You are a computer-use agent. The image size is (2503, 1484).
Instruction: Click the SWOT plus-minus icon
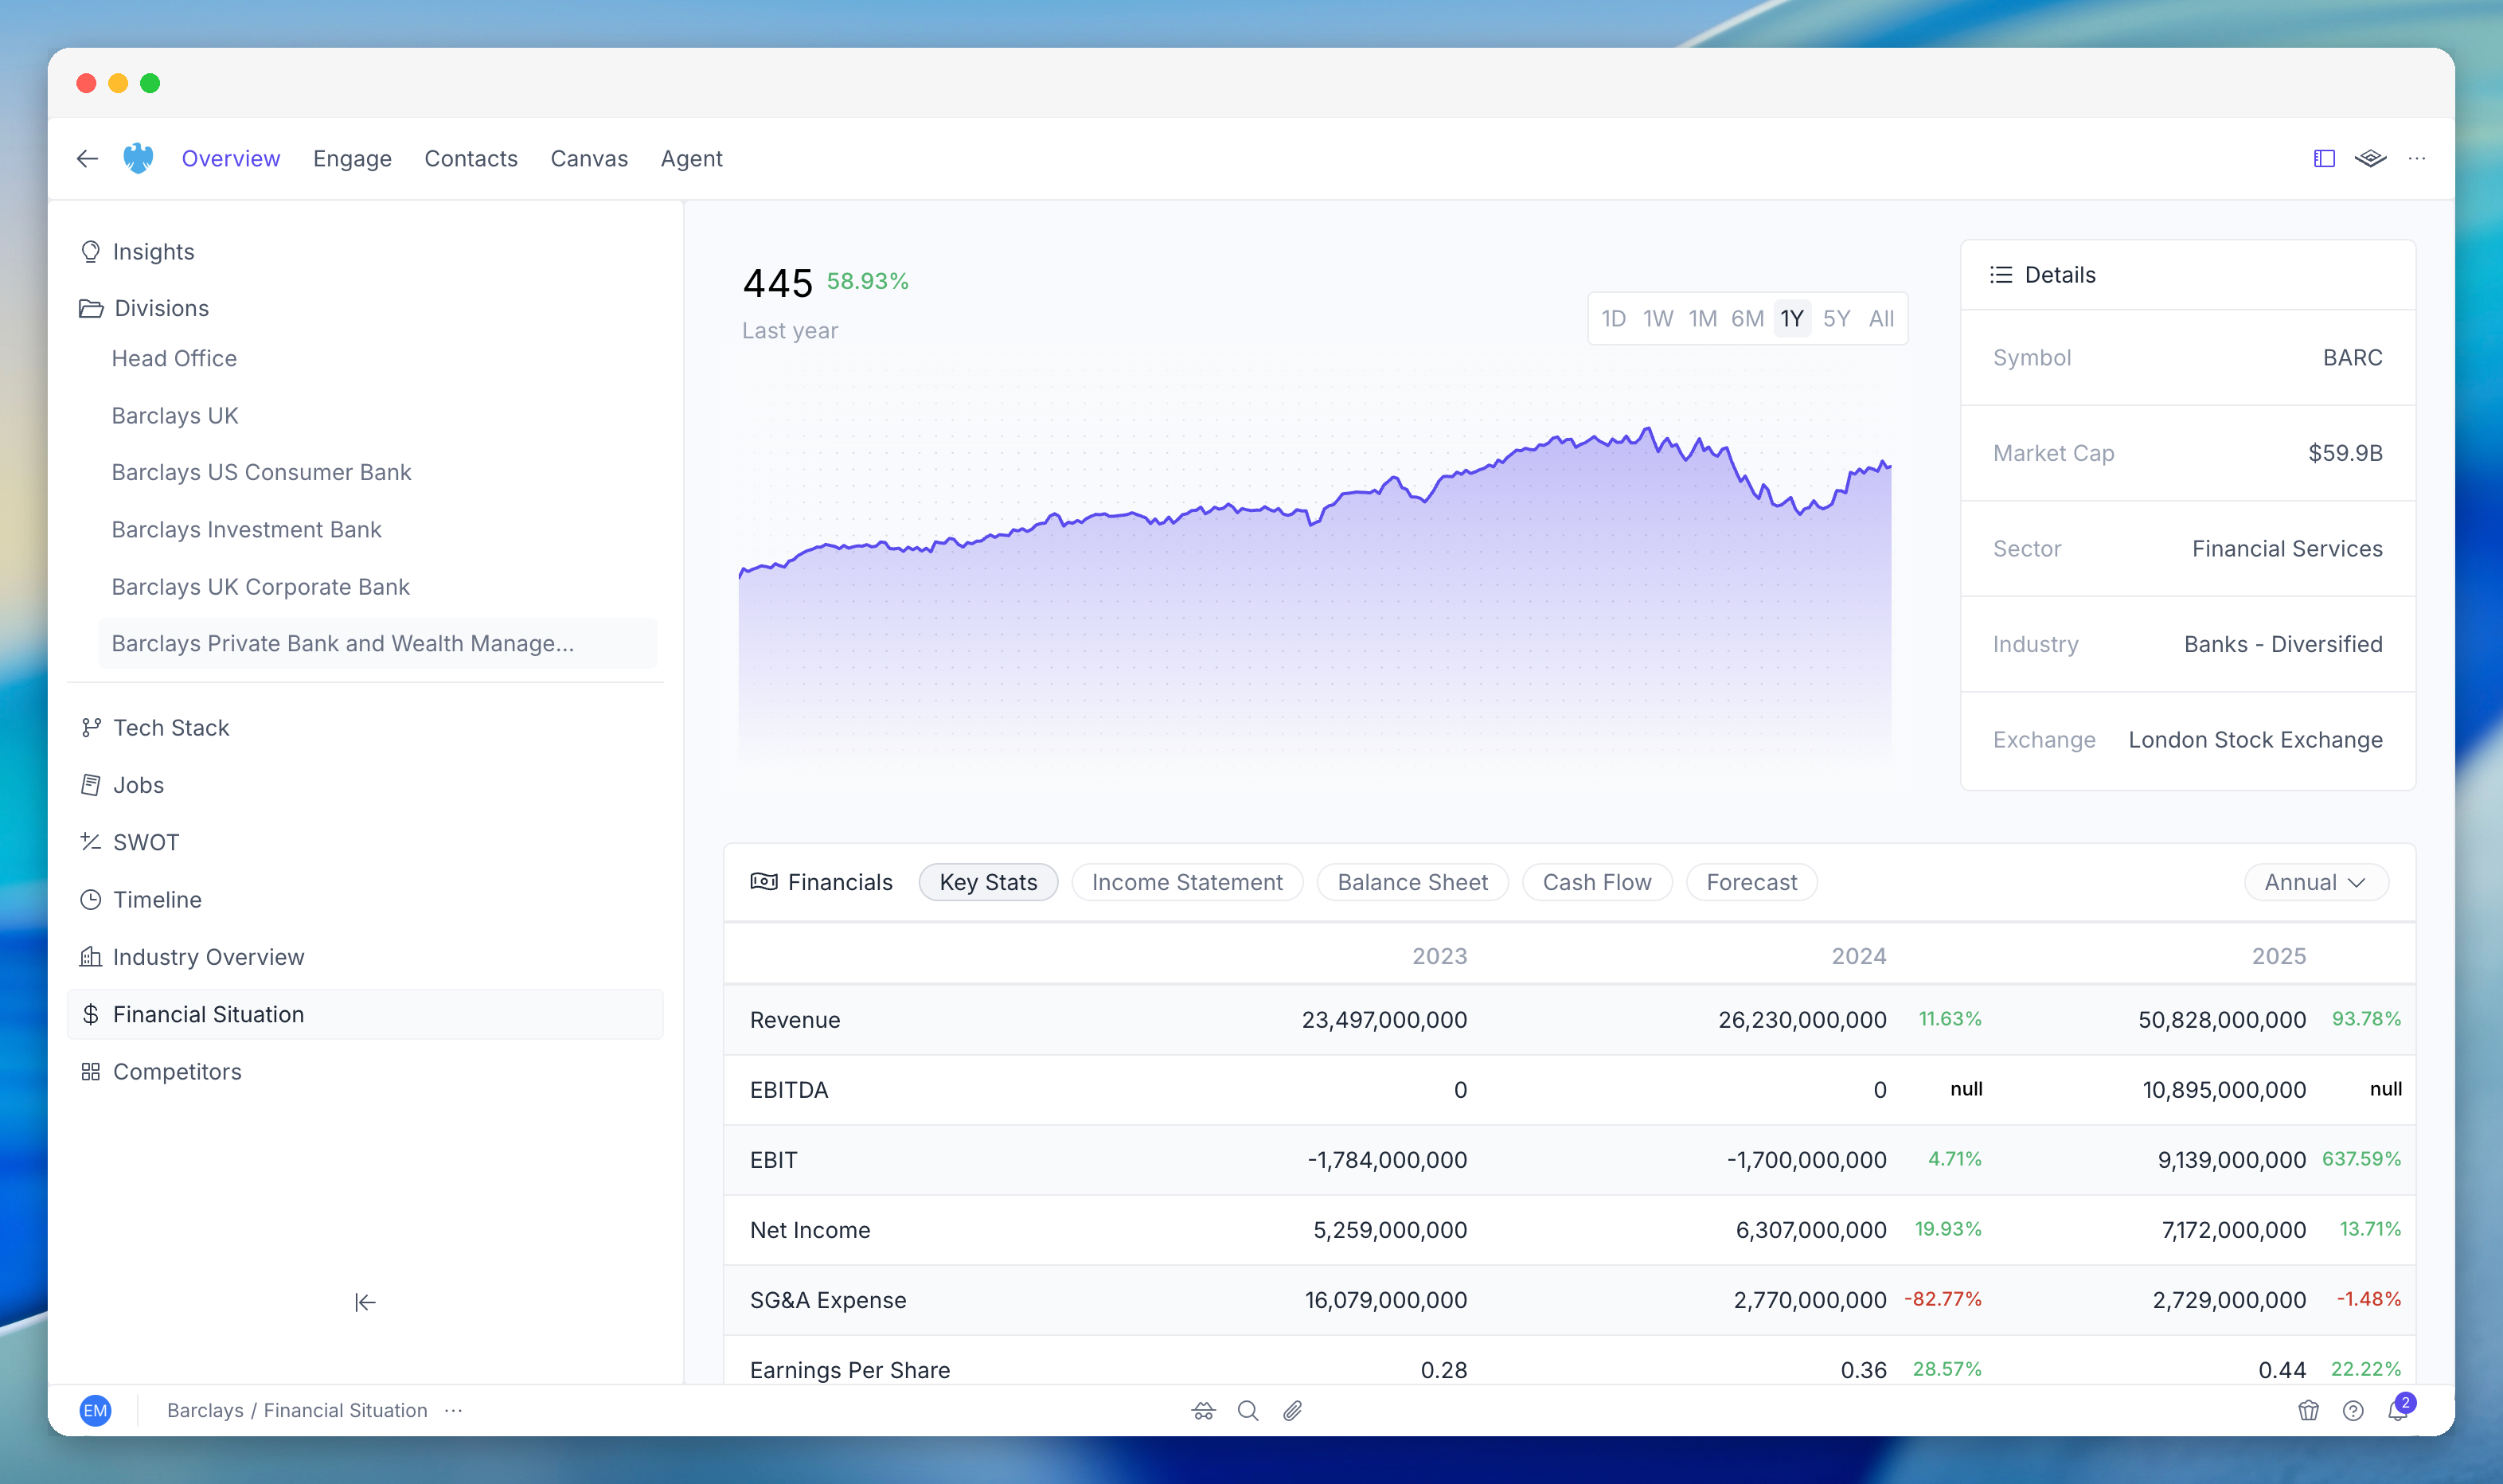(91, 842)
